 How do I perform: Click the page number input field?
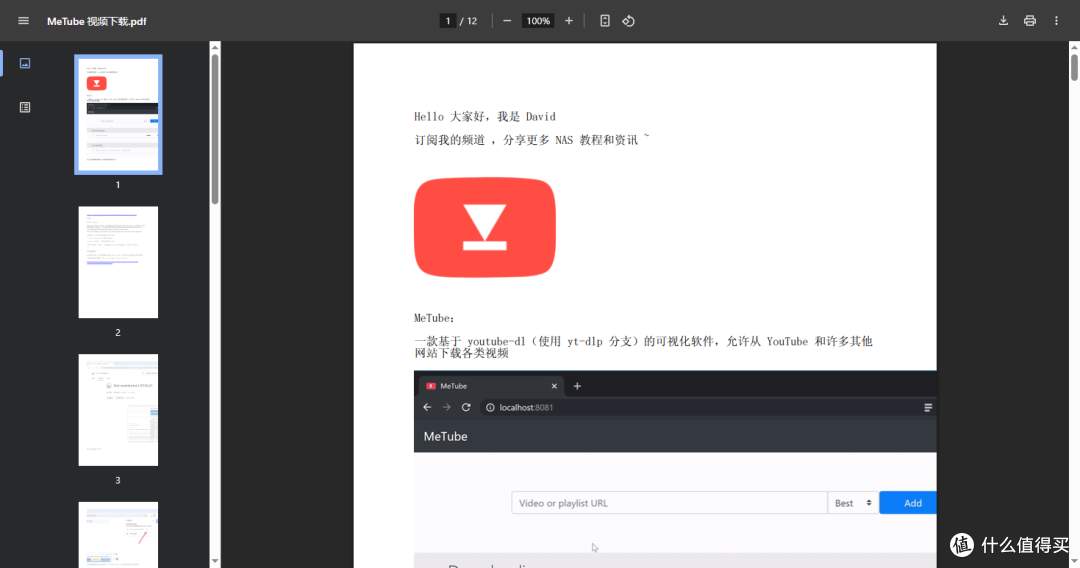(448, 21)
